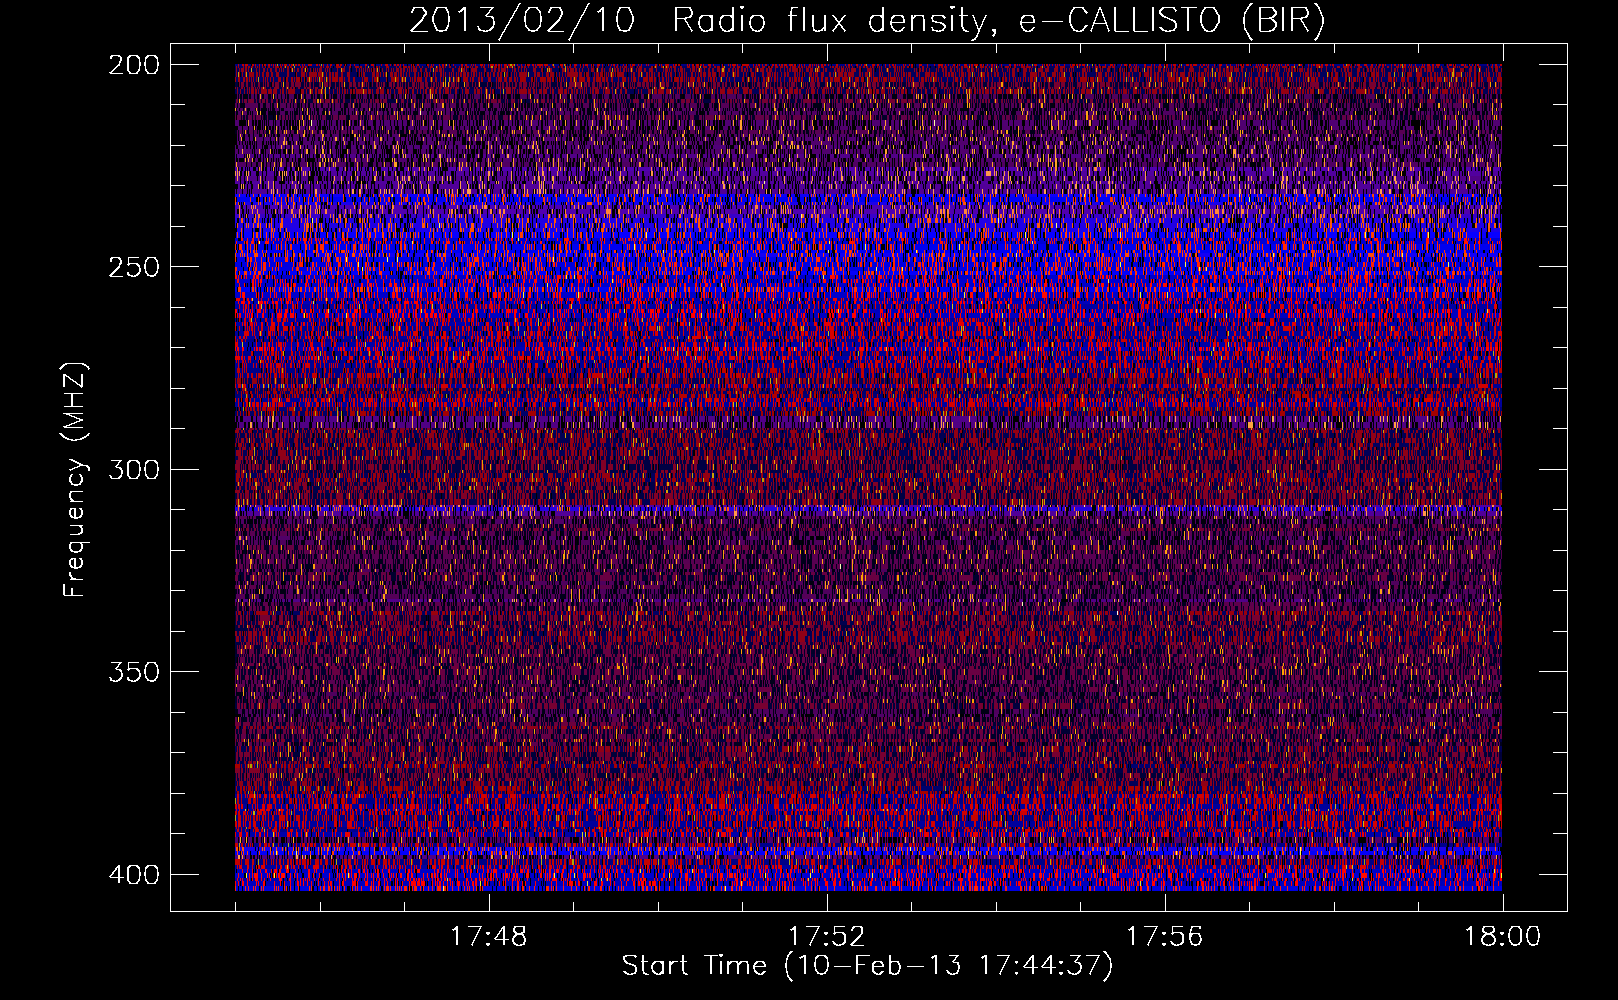Click the 'Start Time (10-Feb-13 17:44:37)' label
This screenshot has height=1000, width=1618.
coord(867,966)
